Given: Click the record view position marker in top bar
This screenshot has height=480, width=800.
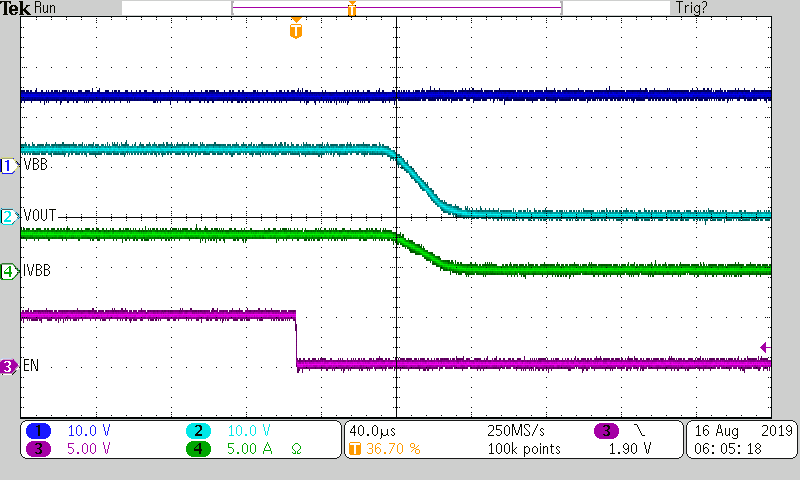Looking at the screenshot, I should point(352,8).
